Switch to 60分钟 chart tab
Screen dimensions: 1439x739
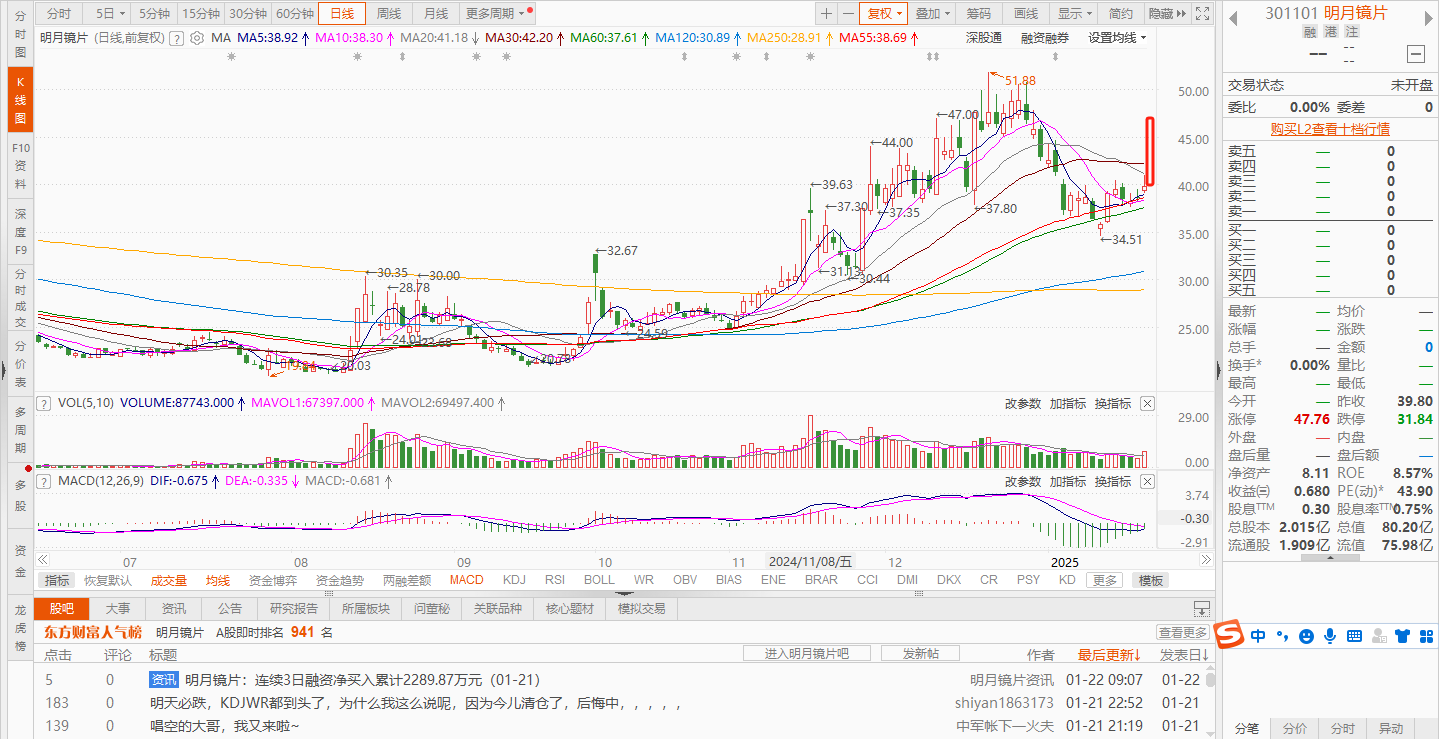pos(295,13)
